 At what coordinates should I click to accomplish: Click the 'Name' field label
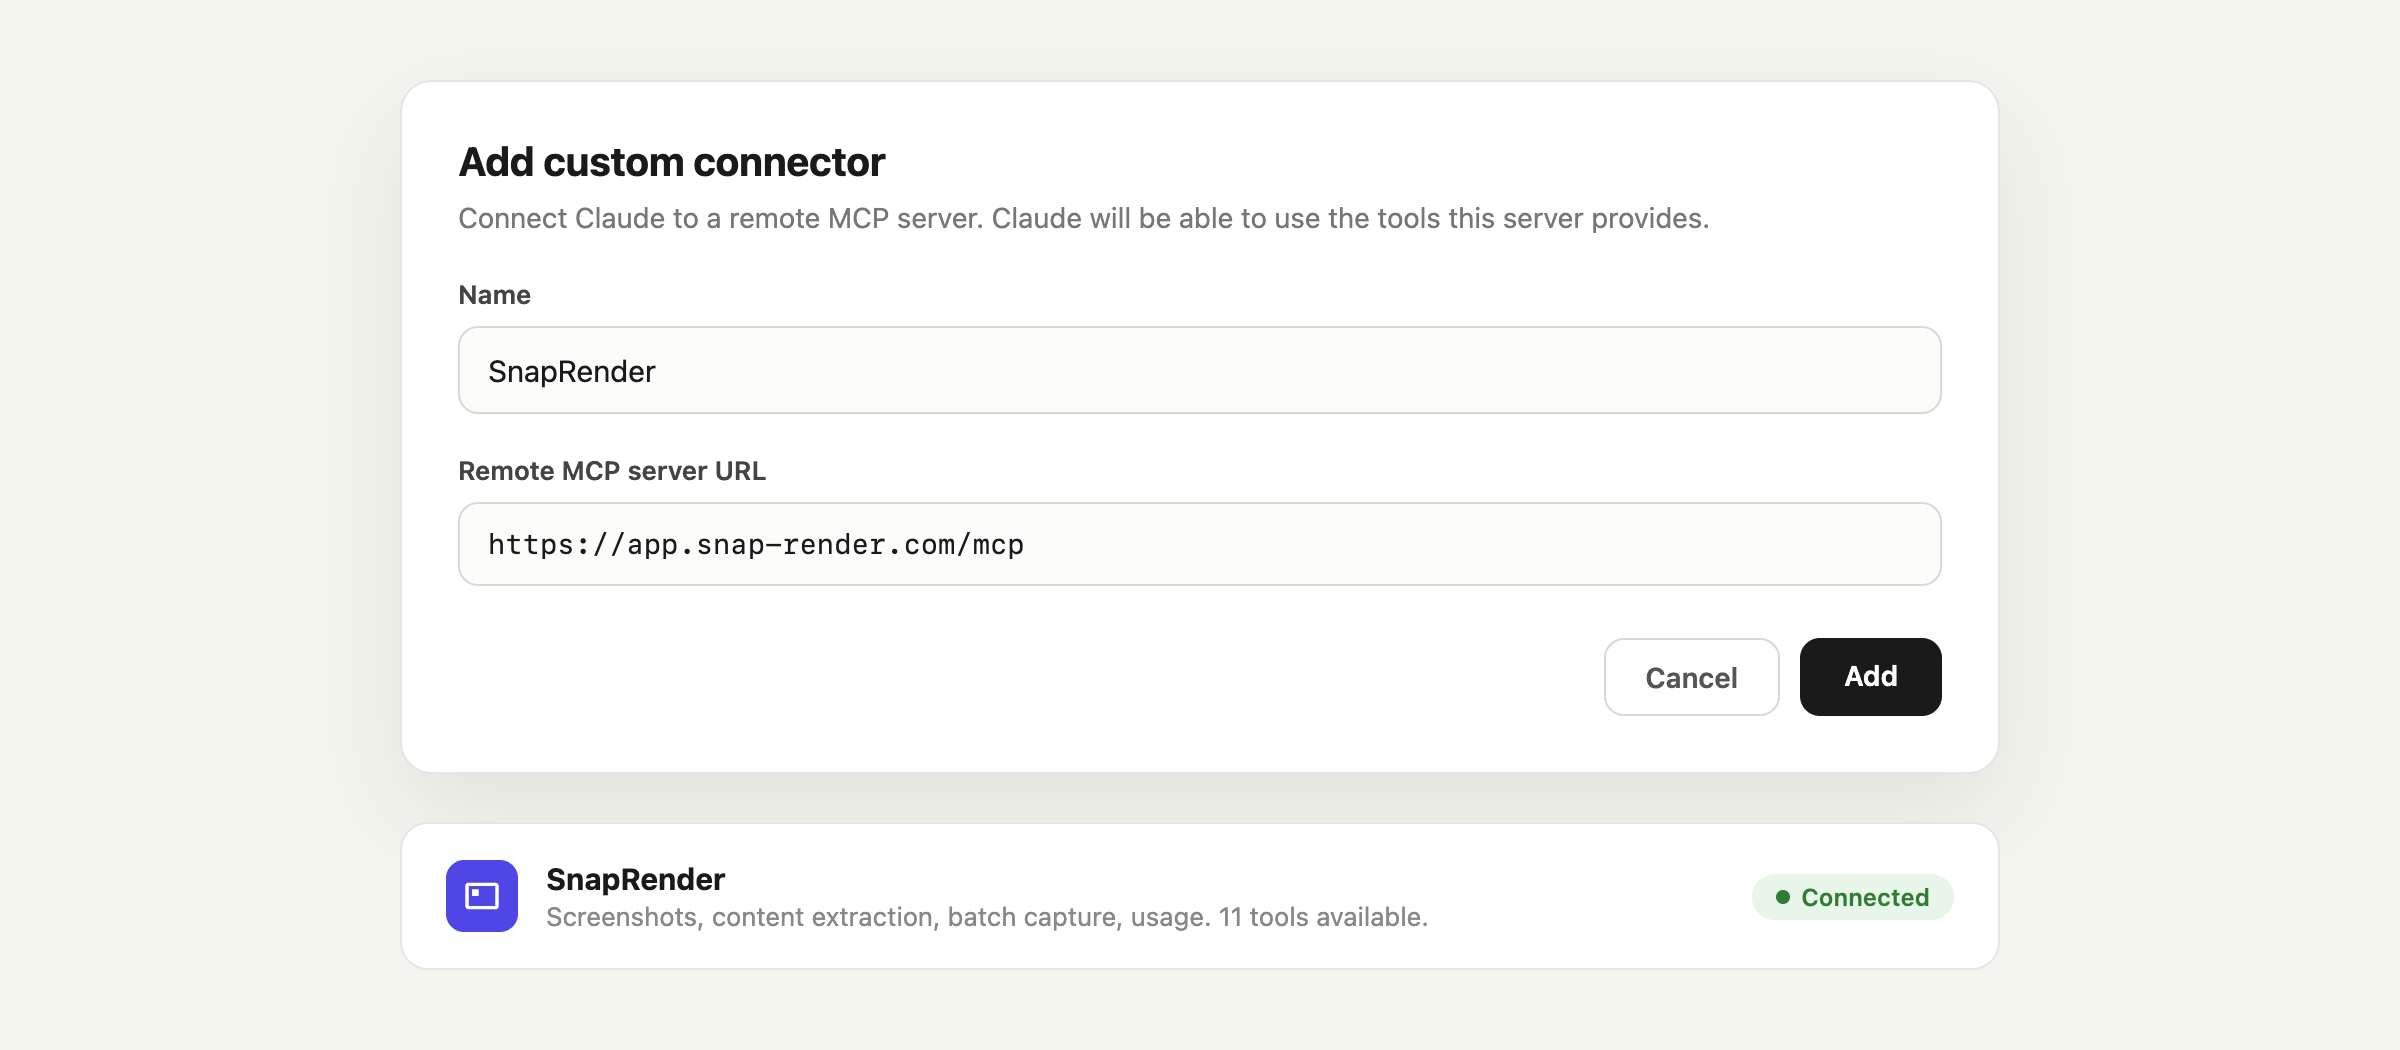click(x=494, y=295)
